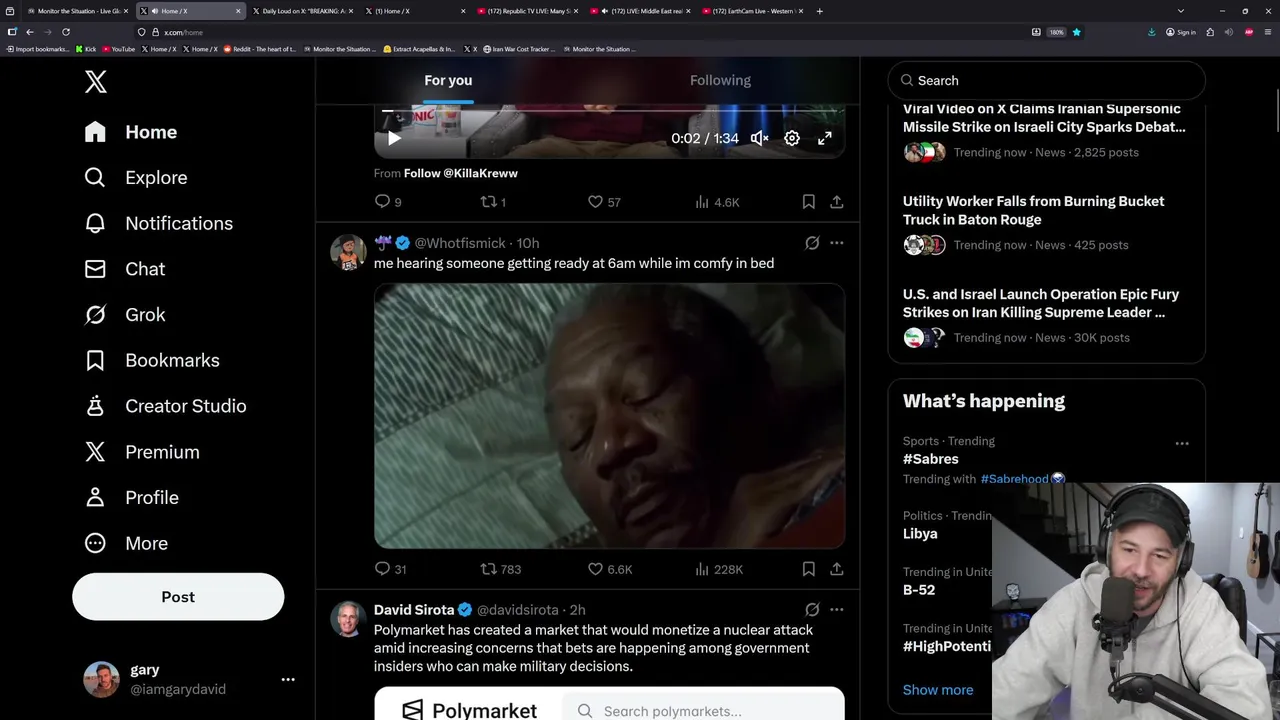Screen dimensions: 1280x720
Task: View analytics of 228K views post
Action: [x=719, y=569]
